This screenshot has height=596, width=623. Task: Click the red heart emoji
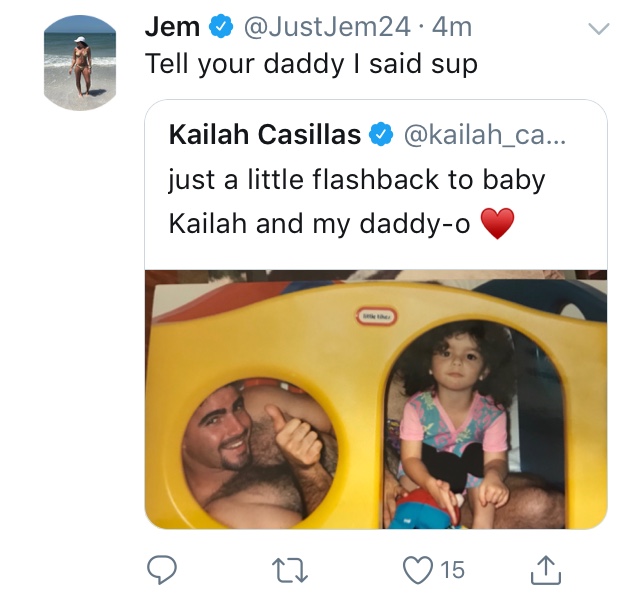tap(497, 223)
